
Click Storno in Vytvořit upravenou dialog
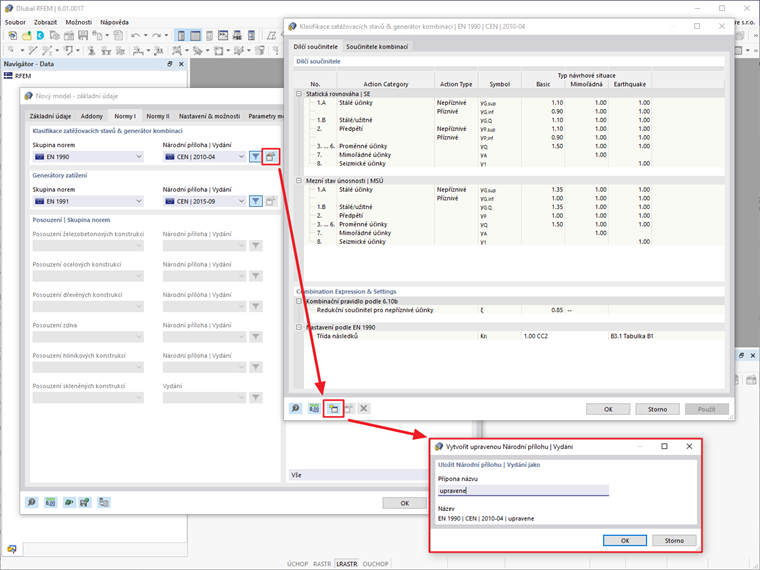674,540
